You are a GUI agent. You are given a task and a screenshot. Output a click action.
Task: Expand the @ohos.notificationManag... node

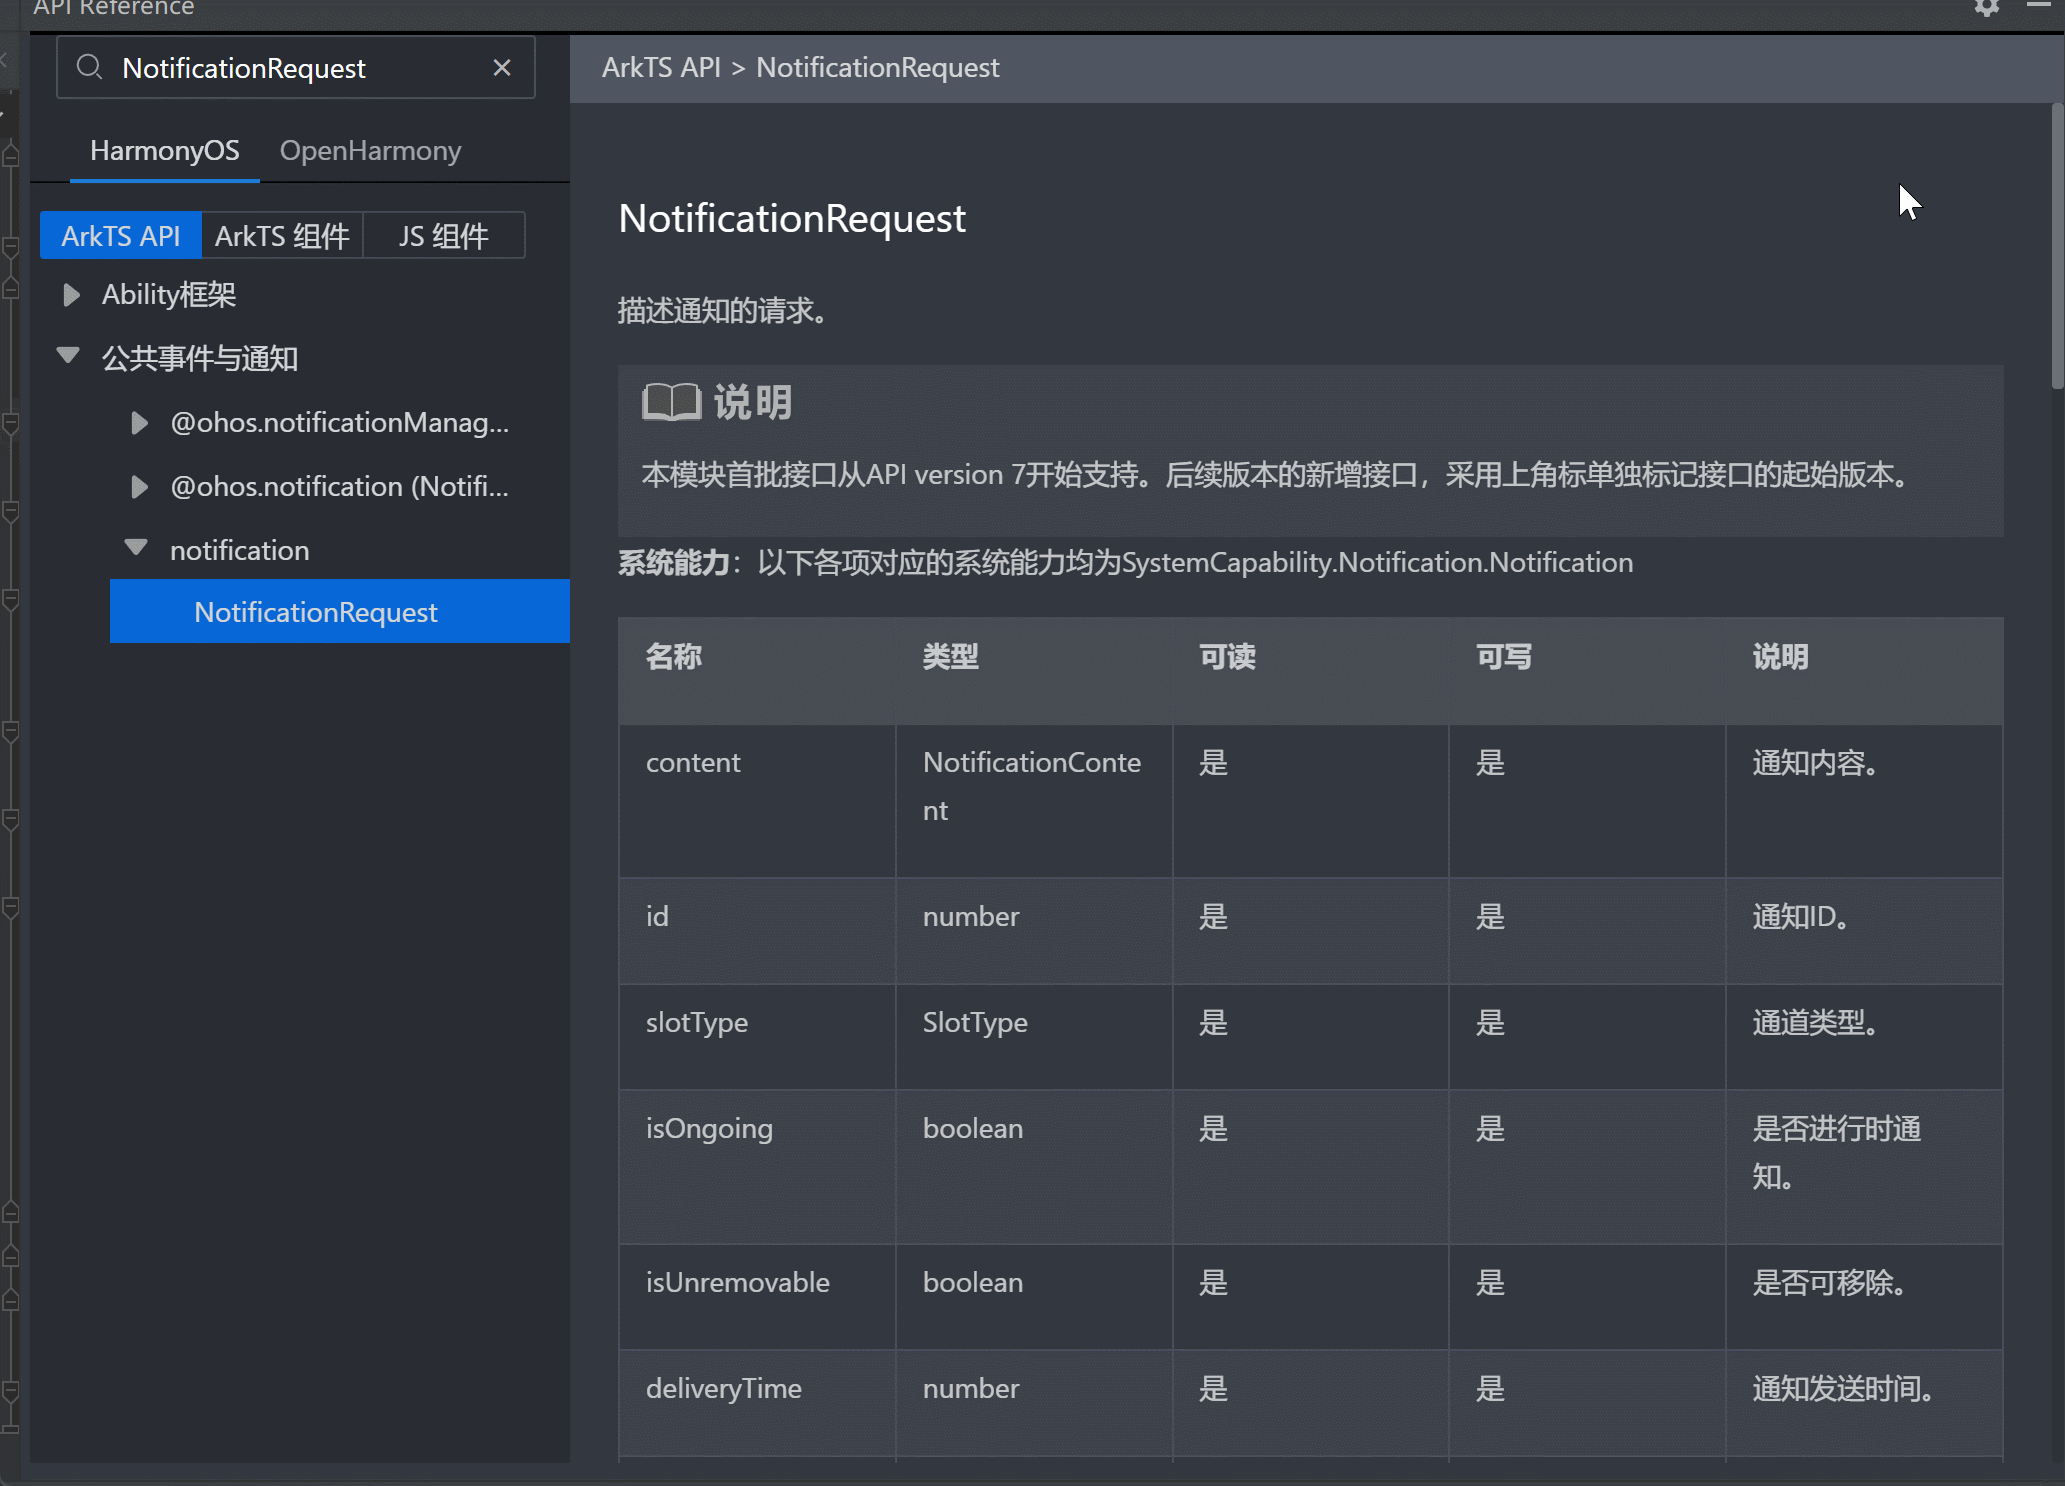(x=139, y=423)
